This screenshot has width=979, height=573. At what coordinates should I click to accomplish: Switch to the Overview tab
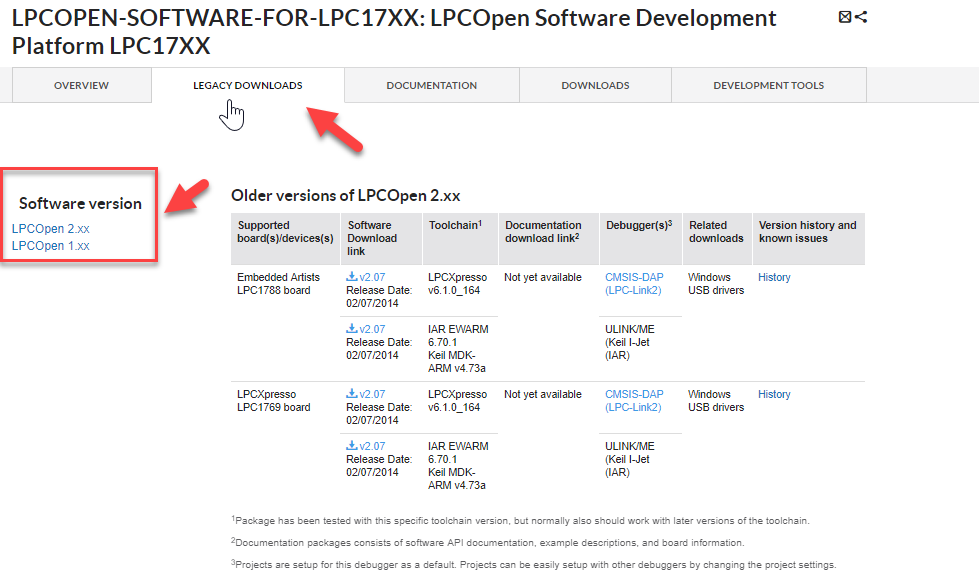[81, 85]
